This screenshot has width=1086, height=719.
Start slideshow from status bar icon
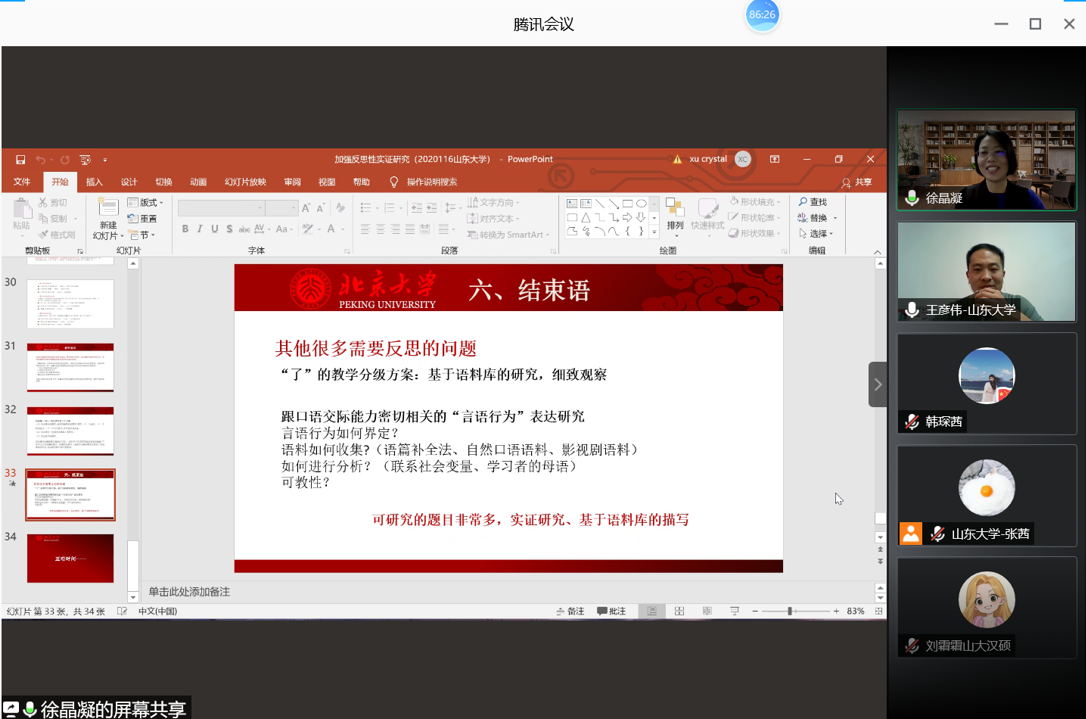tap(734, 611)
